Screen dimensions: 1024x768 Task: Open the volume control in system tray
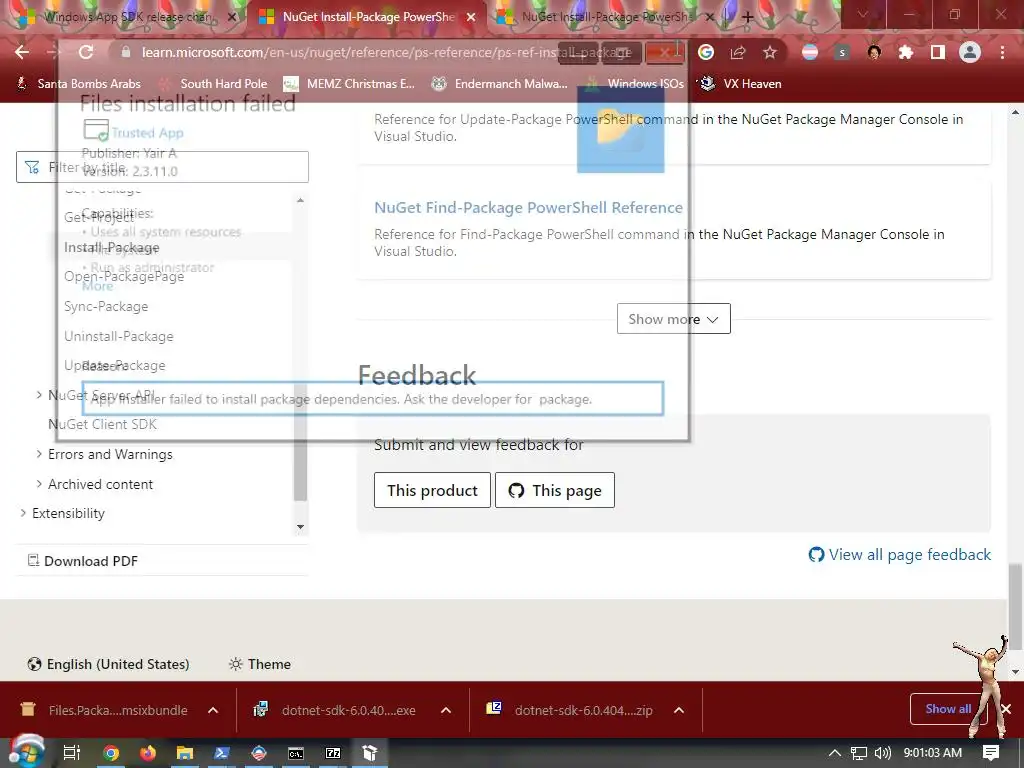click(883, 753)
